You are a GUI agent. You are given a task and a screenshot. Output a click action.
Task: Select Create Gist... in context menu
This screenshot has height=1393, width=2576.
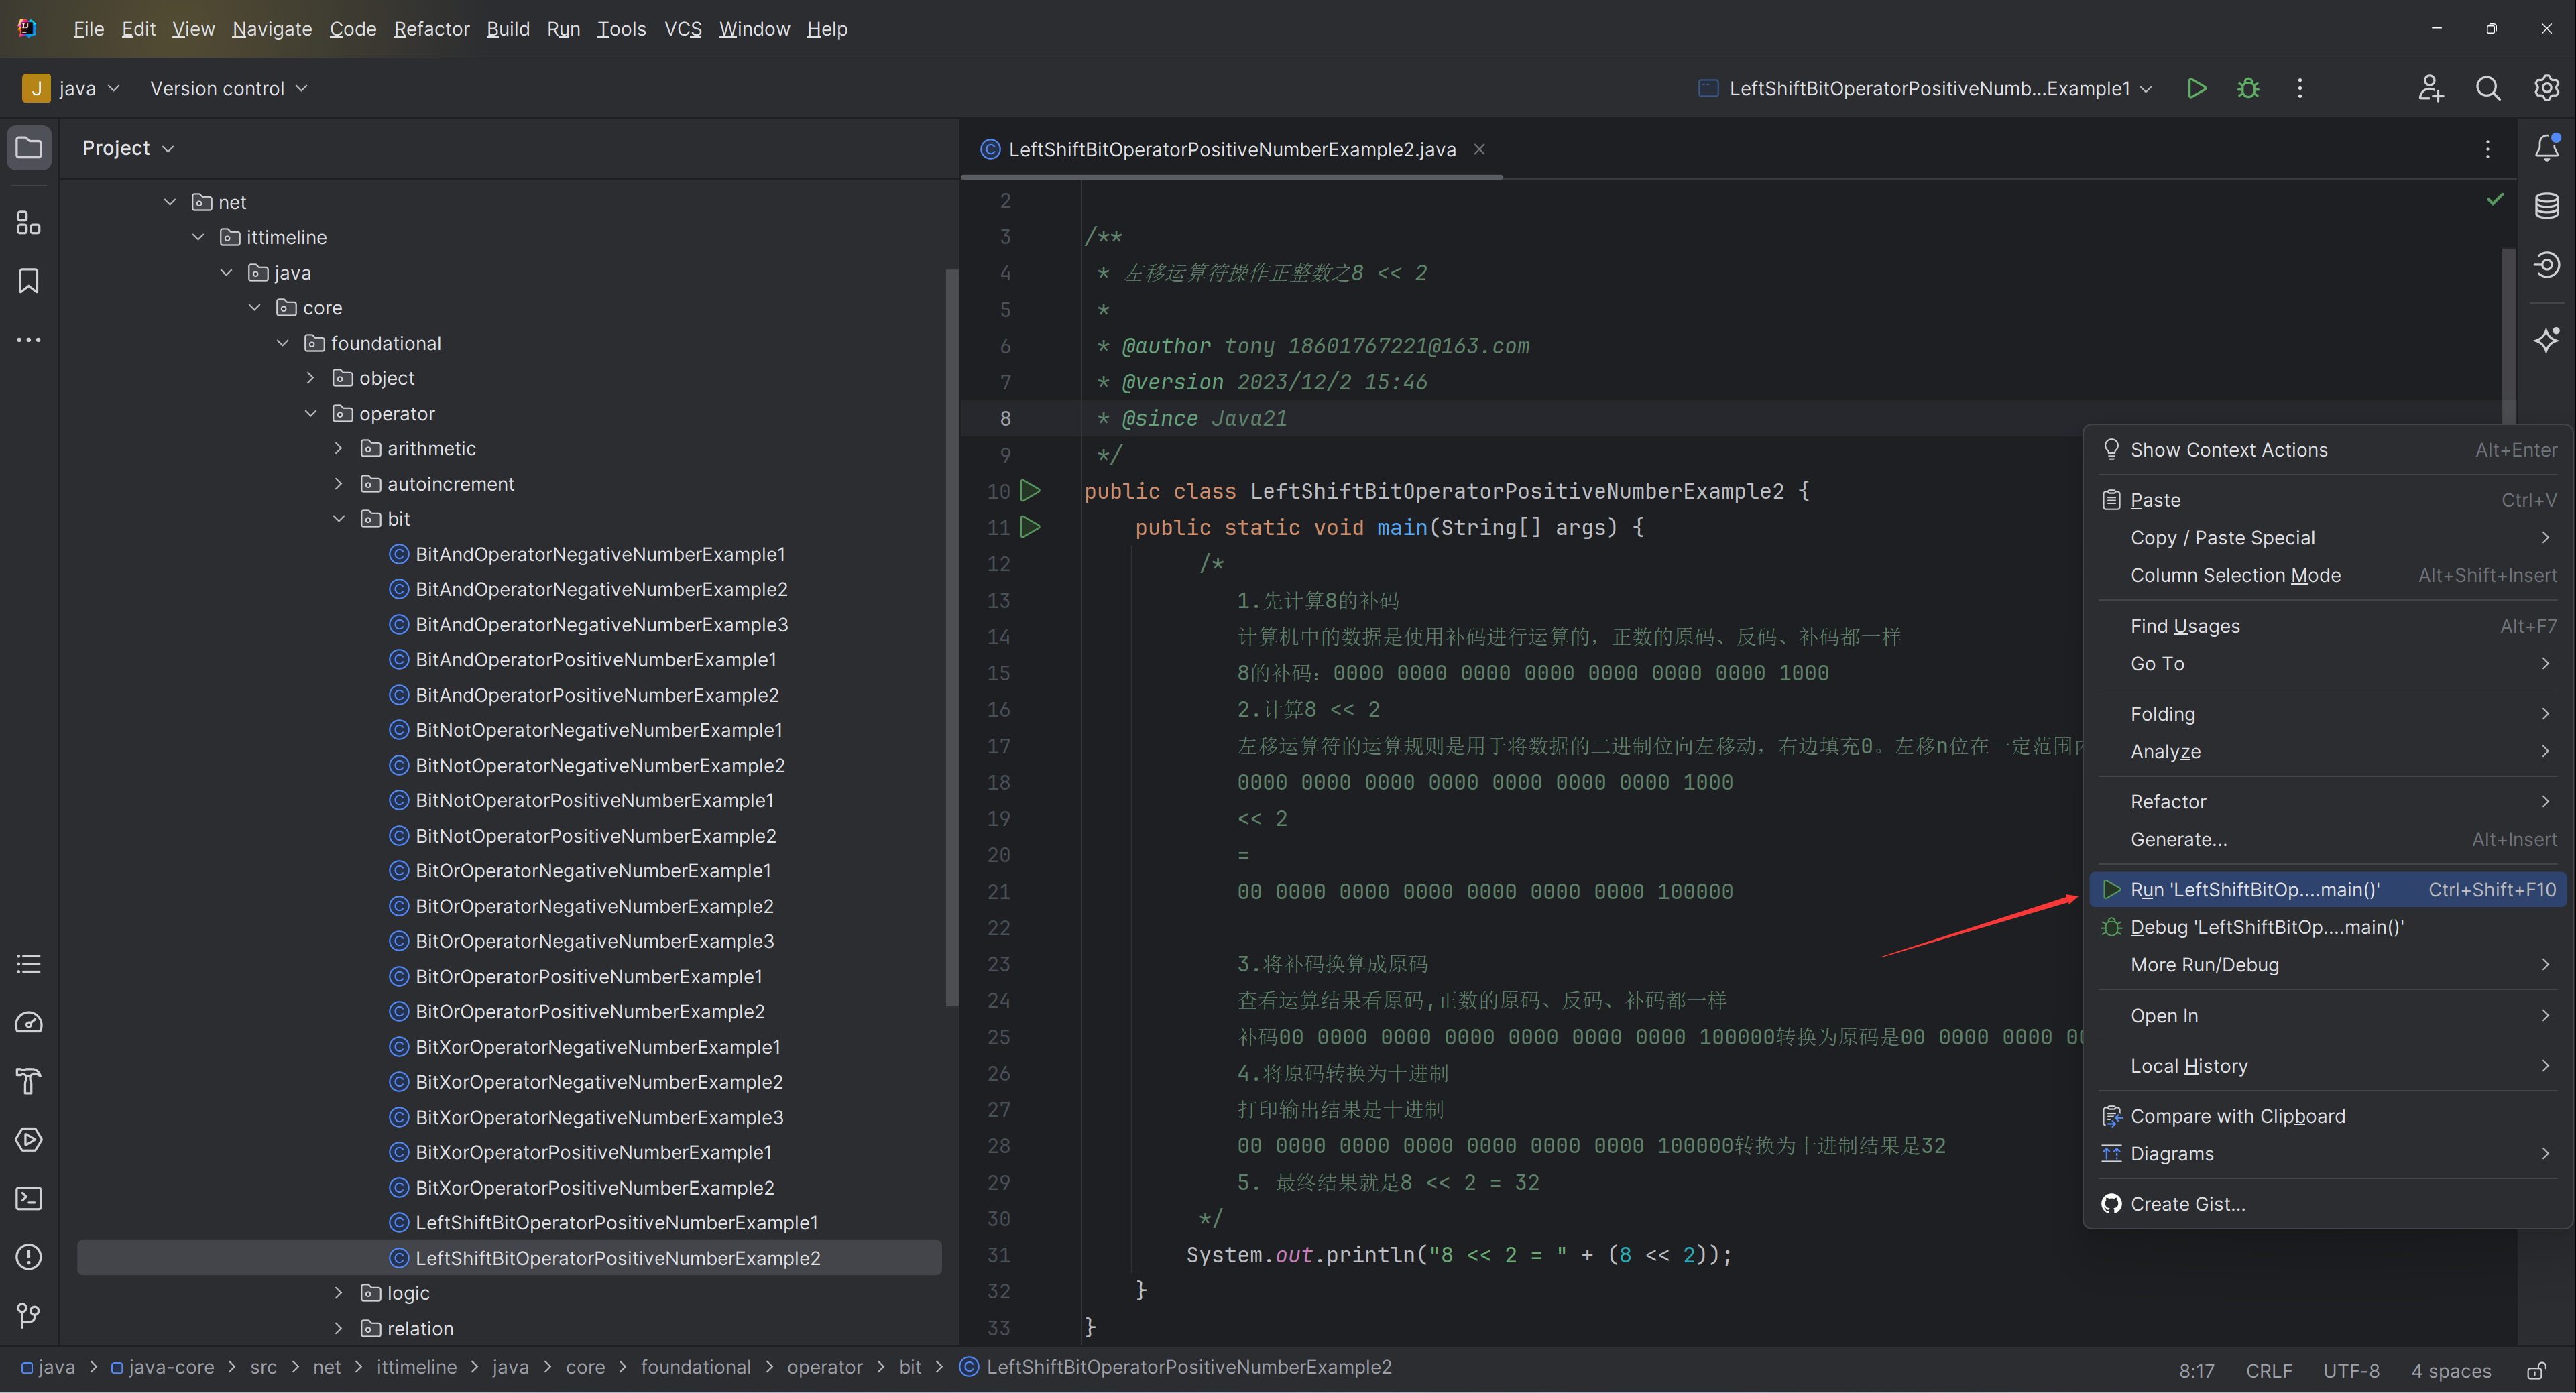click(2328, 1204)
